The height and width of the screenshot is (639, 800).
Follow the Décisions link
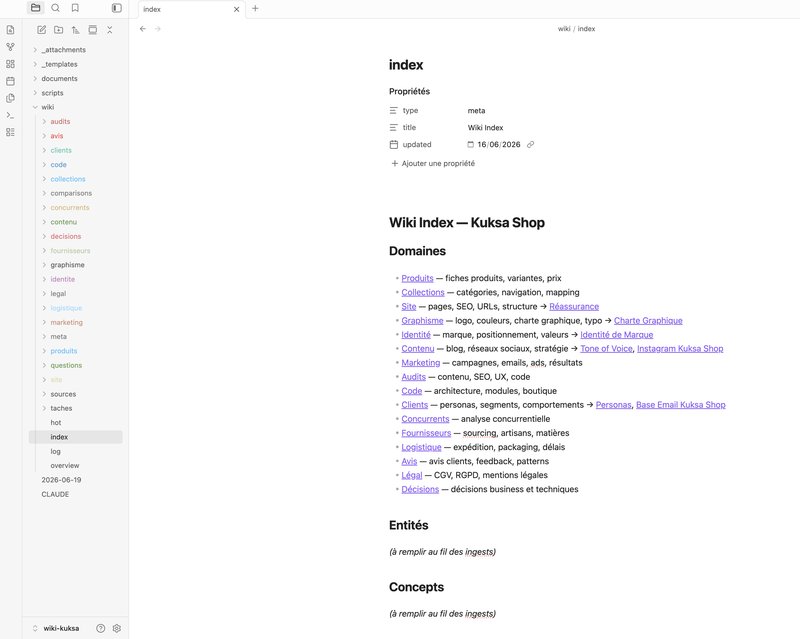pyautogui.click(x=420, y=489)
